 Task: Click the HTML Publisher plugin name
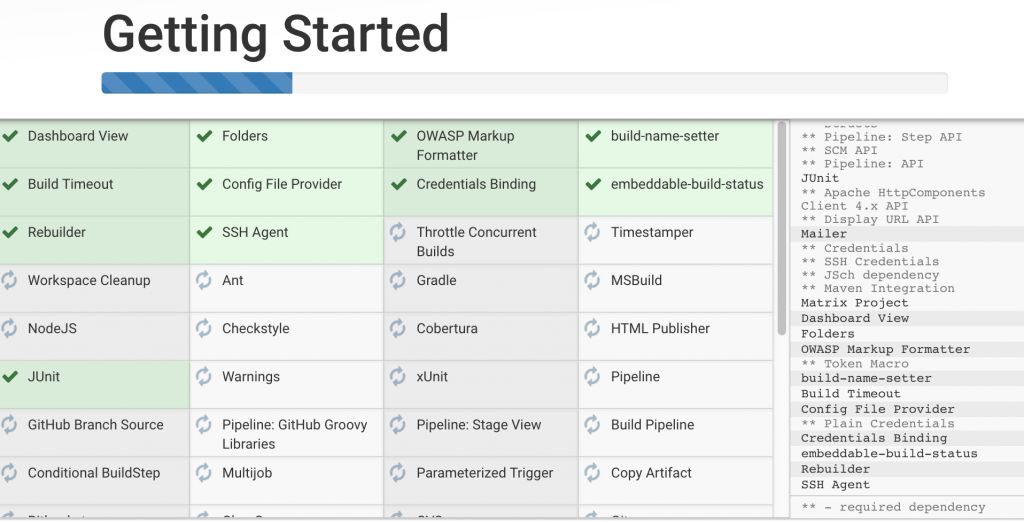click(x=660, y=328)
